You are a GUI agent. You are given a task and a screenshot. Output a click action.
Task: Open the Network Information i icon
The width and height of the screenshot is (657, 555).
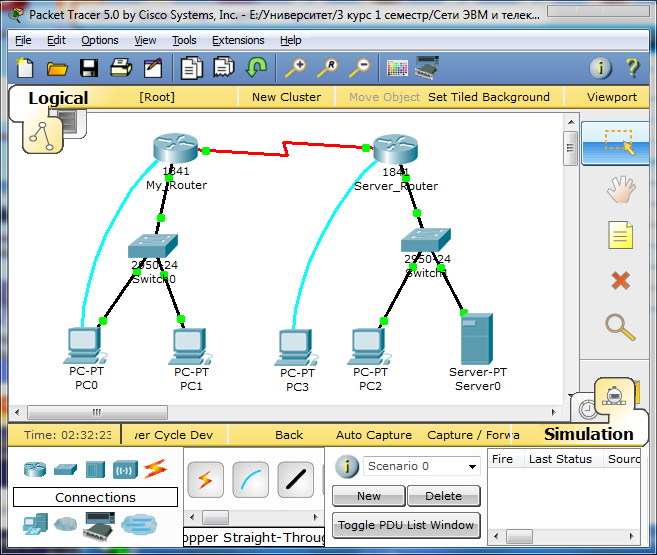[600, 68]
